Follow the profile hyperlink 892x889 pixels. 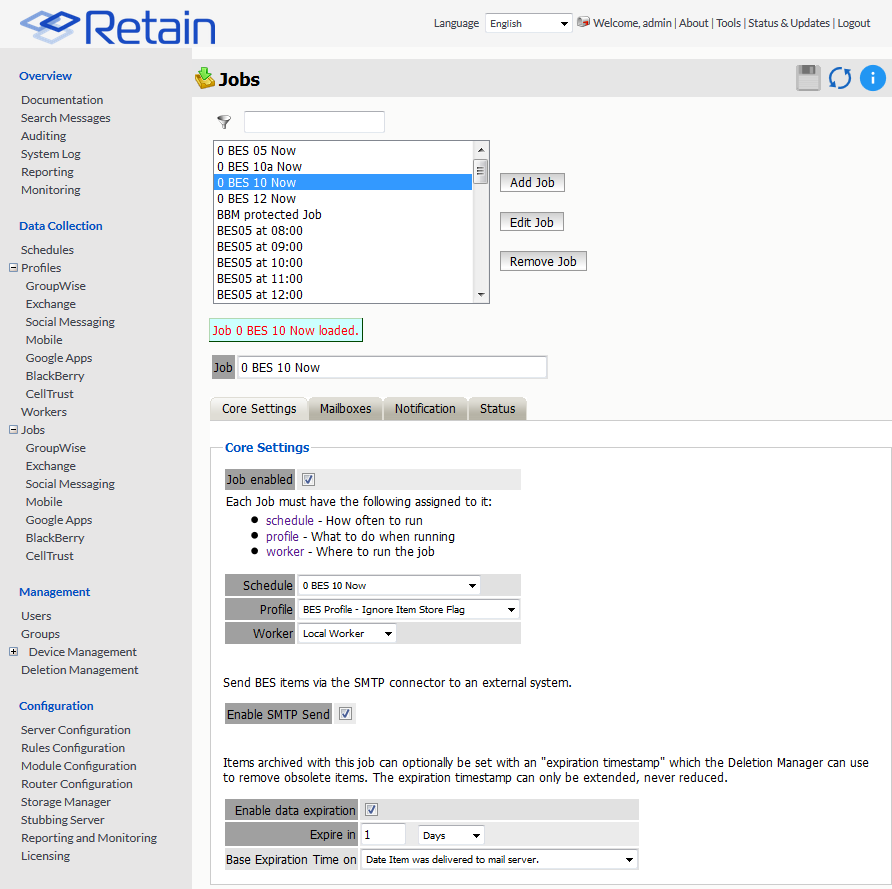point(282,536)
